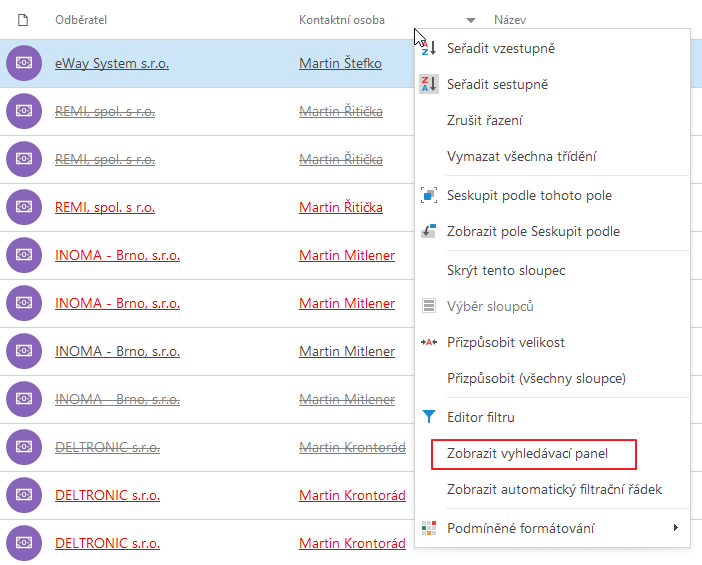Click the Zobrazit pole Seskupit podle icon
Viewport: 702px width, 565px height.
tap(429, 231)
